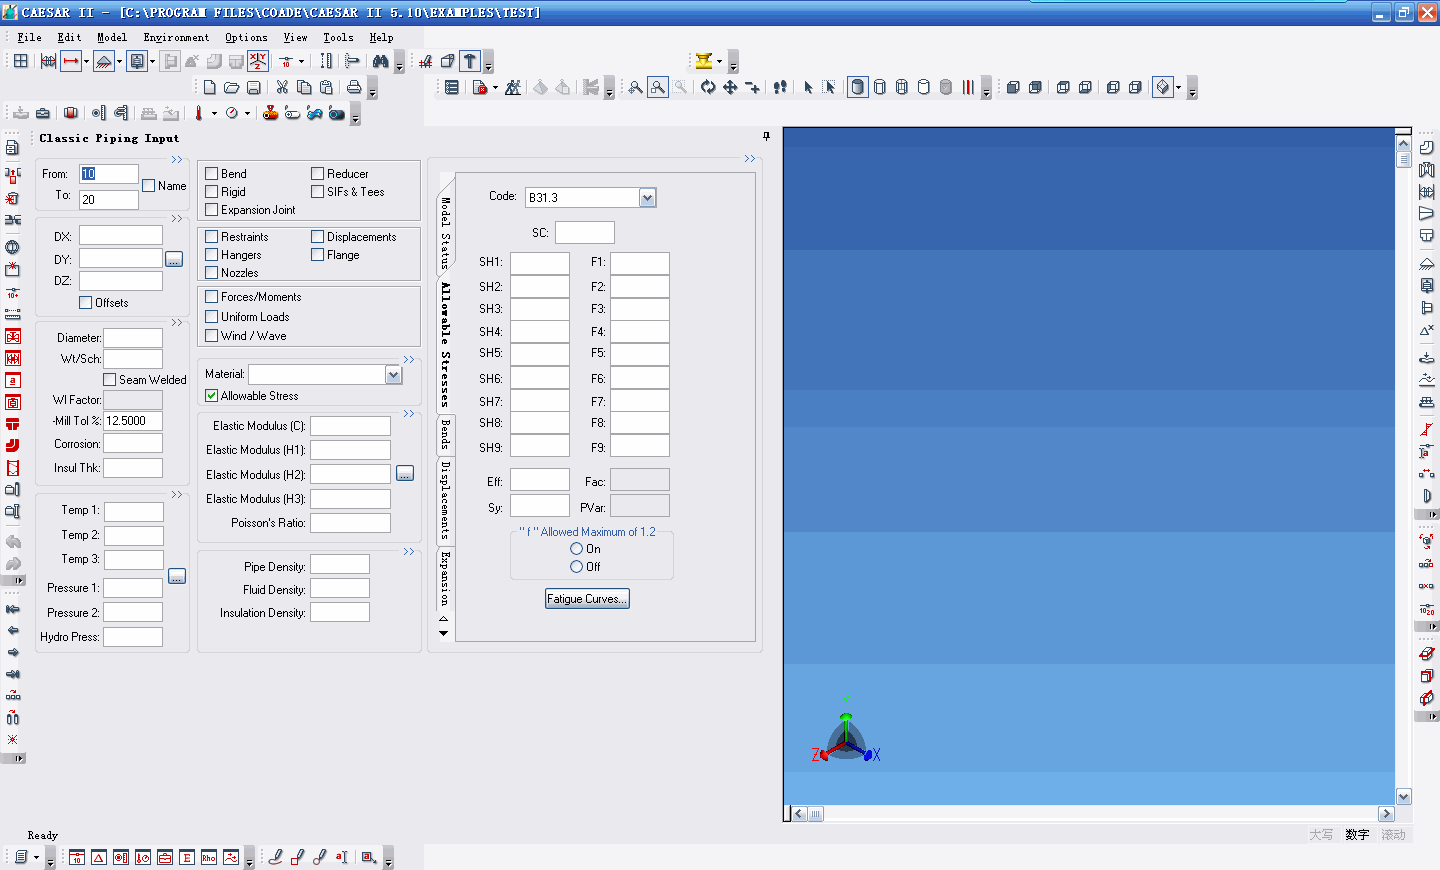Click the zoom window magnifier icon
Viewport: 1440px width, 870px height.
(x=658, y=88)
